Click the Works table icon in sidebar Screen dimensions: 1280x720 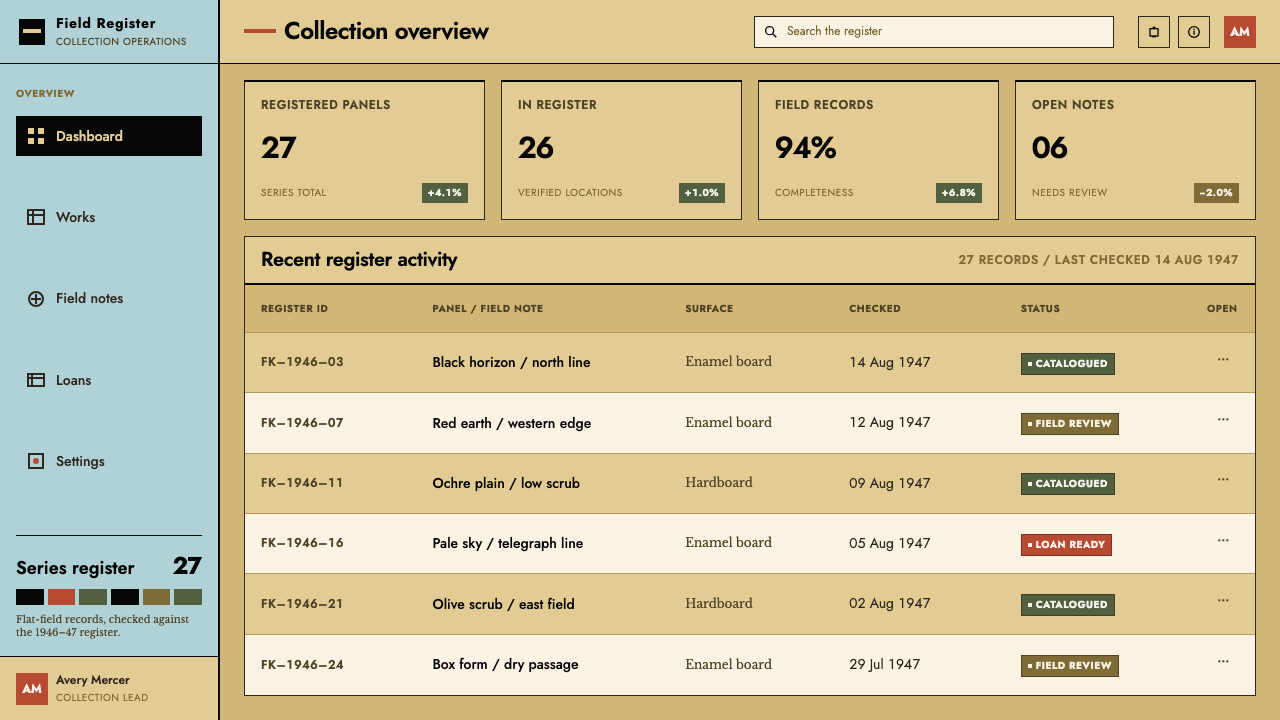tap(36, 217)
